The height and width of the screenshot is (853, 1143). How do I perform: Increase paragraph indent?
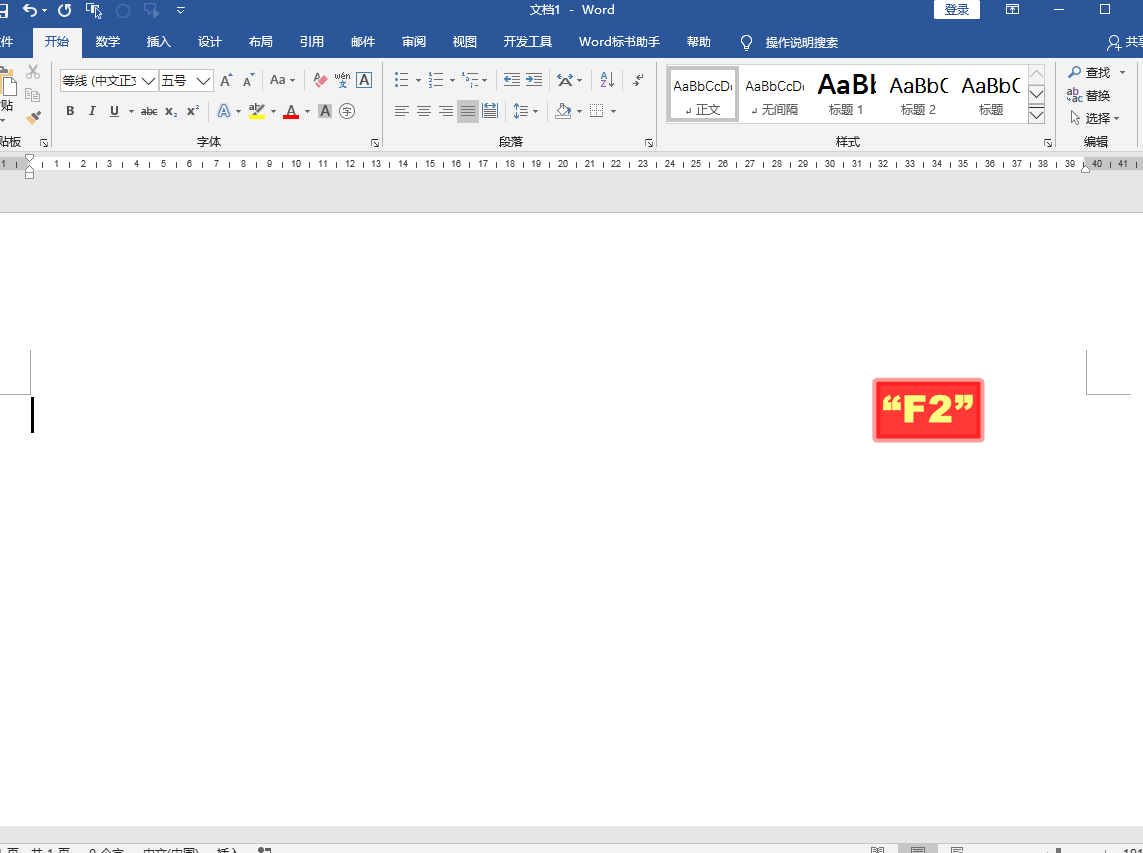pos(534,79)
